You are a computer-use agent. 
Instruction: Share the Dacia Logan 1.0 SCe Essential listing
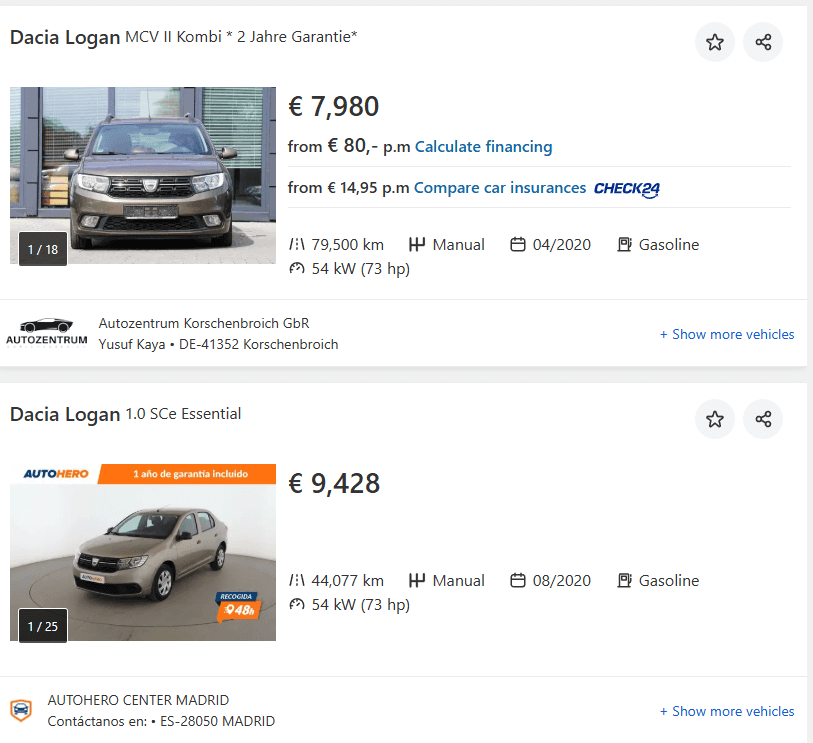point(763,419)
